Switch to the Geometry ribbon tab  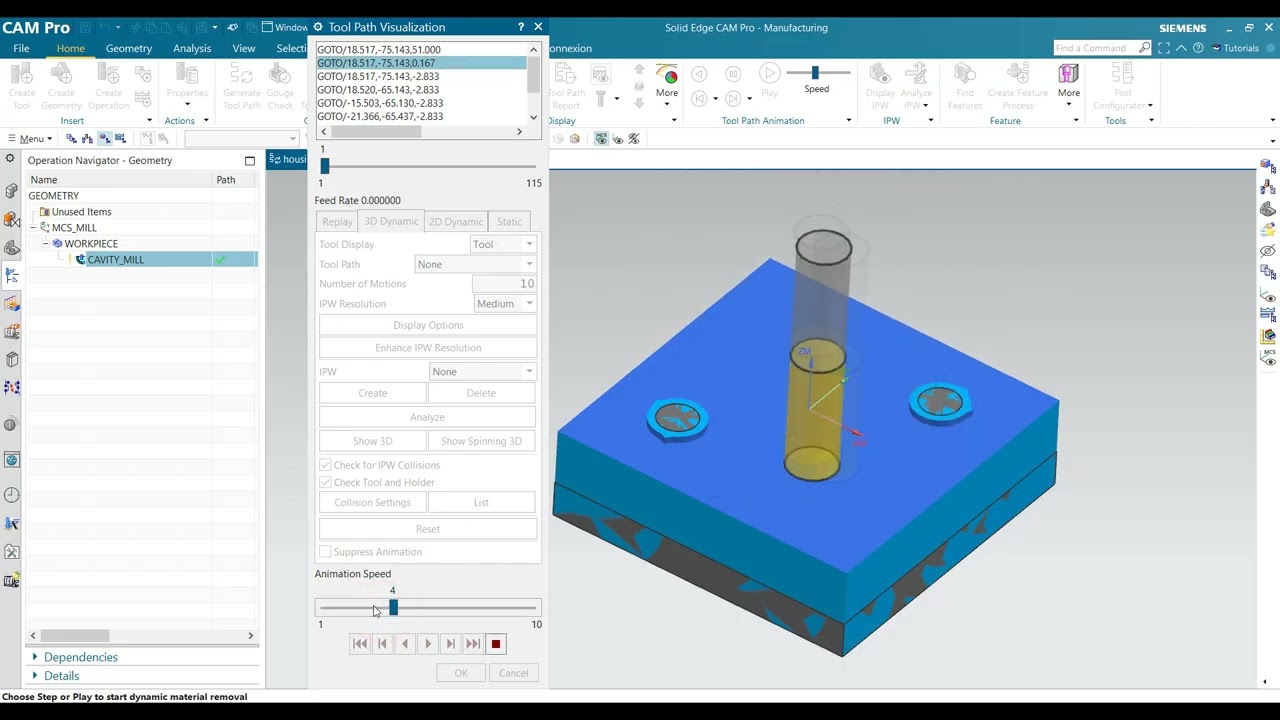click(x=129, y=48)
